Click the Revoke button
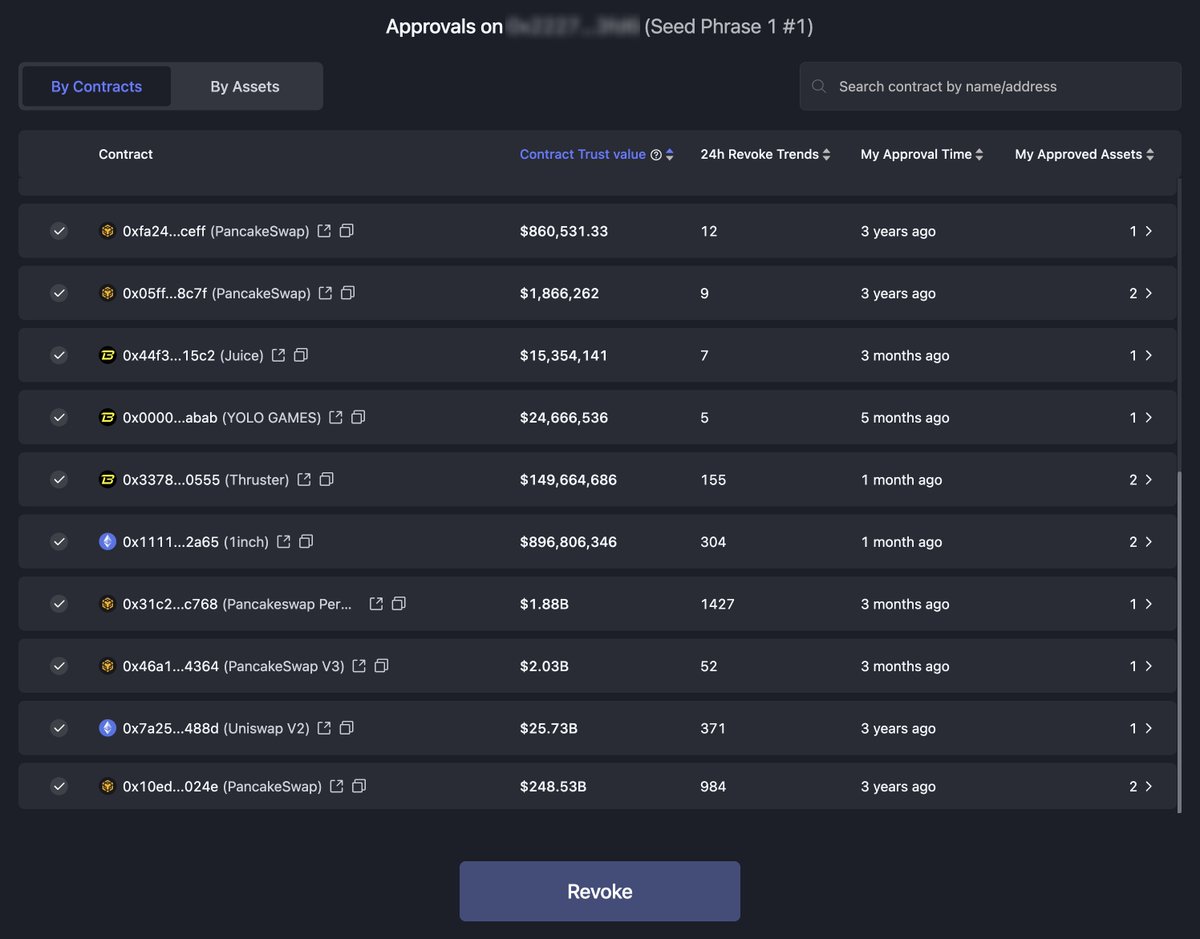This screenshot has height=939, width=1200. 600,891
